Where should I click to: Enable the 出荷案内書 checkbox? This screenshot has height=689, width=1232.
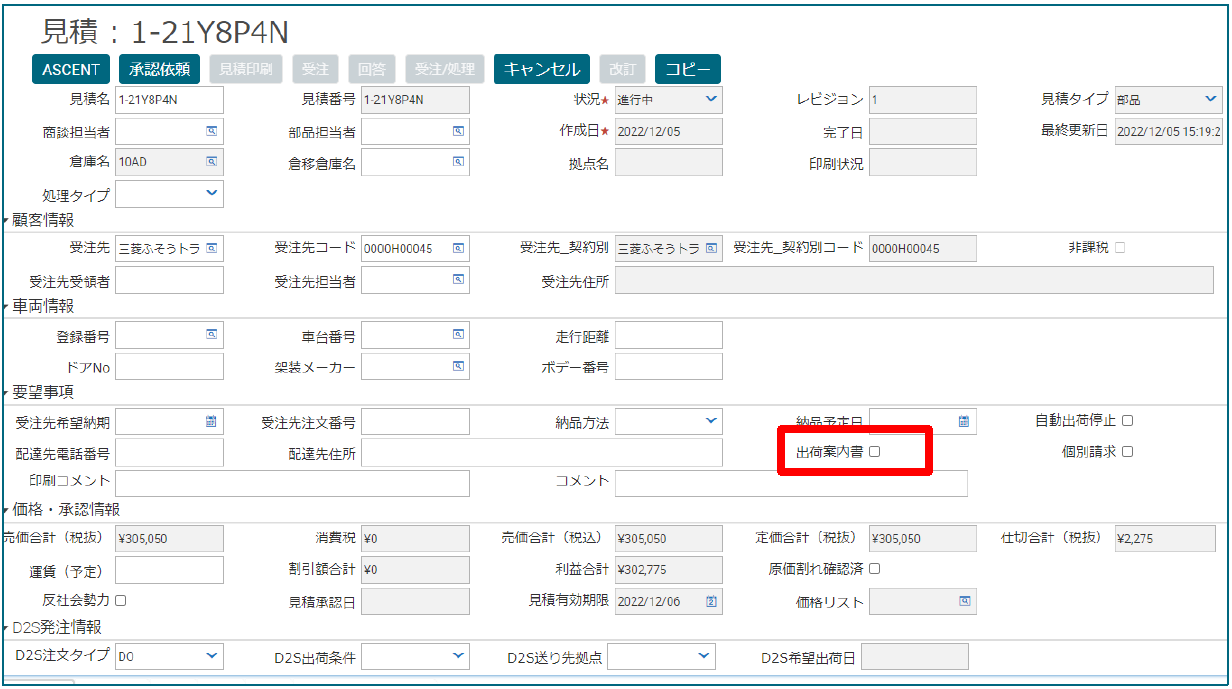click(874, 452)
